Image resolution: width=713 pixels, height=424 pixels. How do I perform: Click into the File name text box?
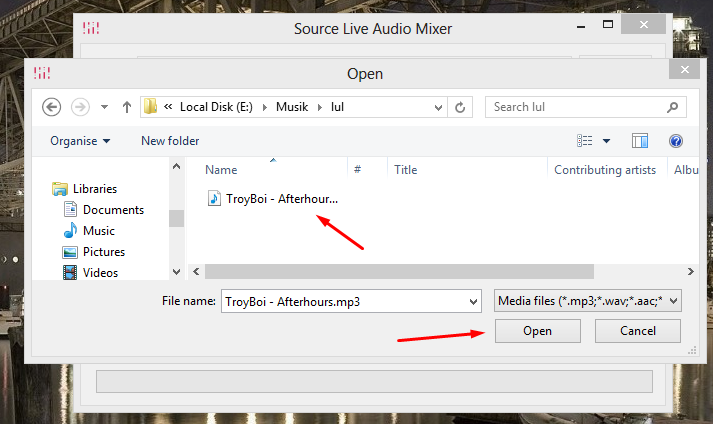344,302
